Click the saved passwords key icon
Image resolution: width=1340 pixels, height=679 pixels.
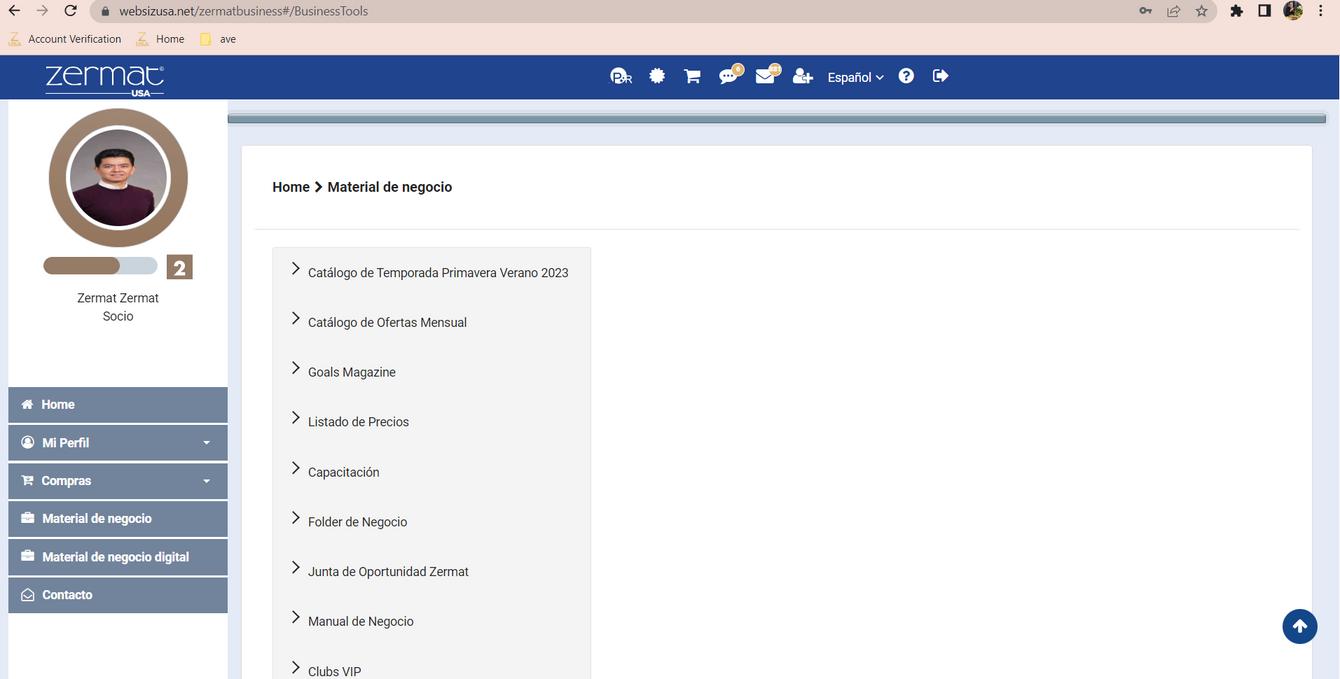(1145, 11)
